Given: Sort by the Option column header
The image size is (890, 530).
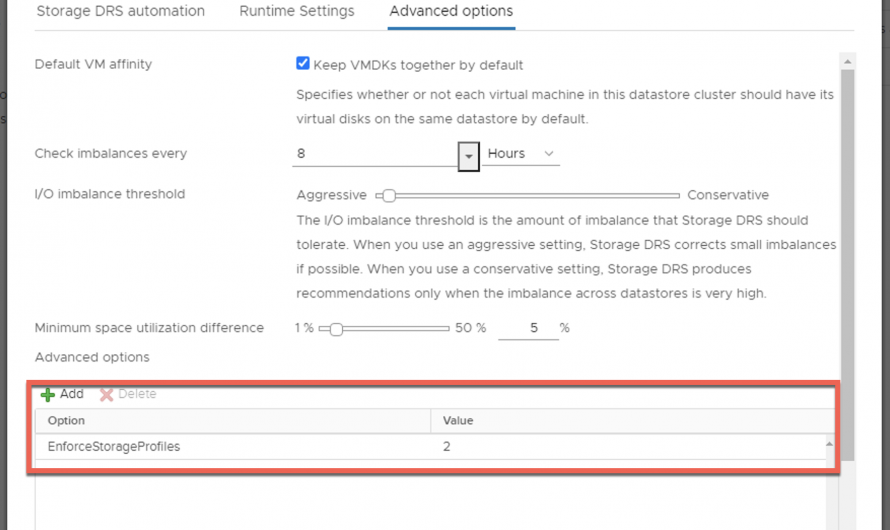Looking at the screenshot, I should tap(232, 421).
